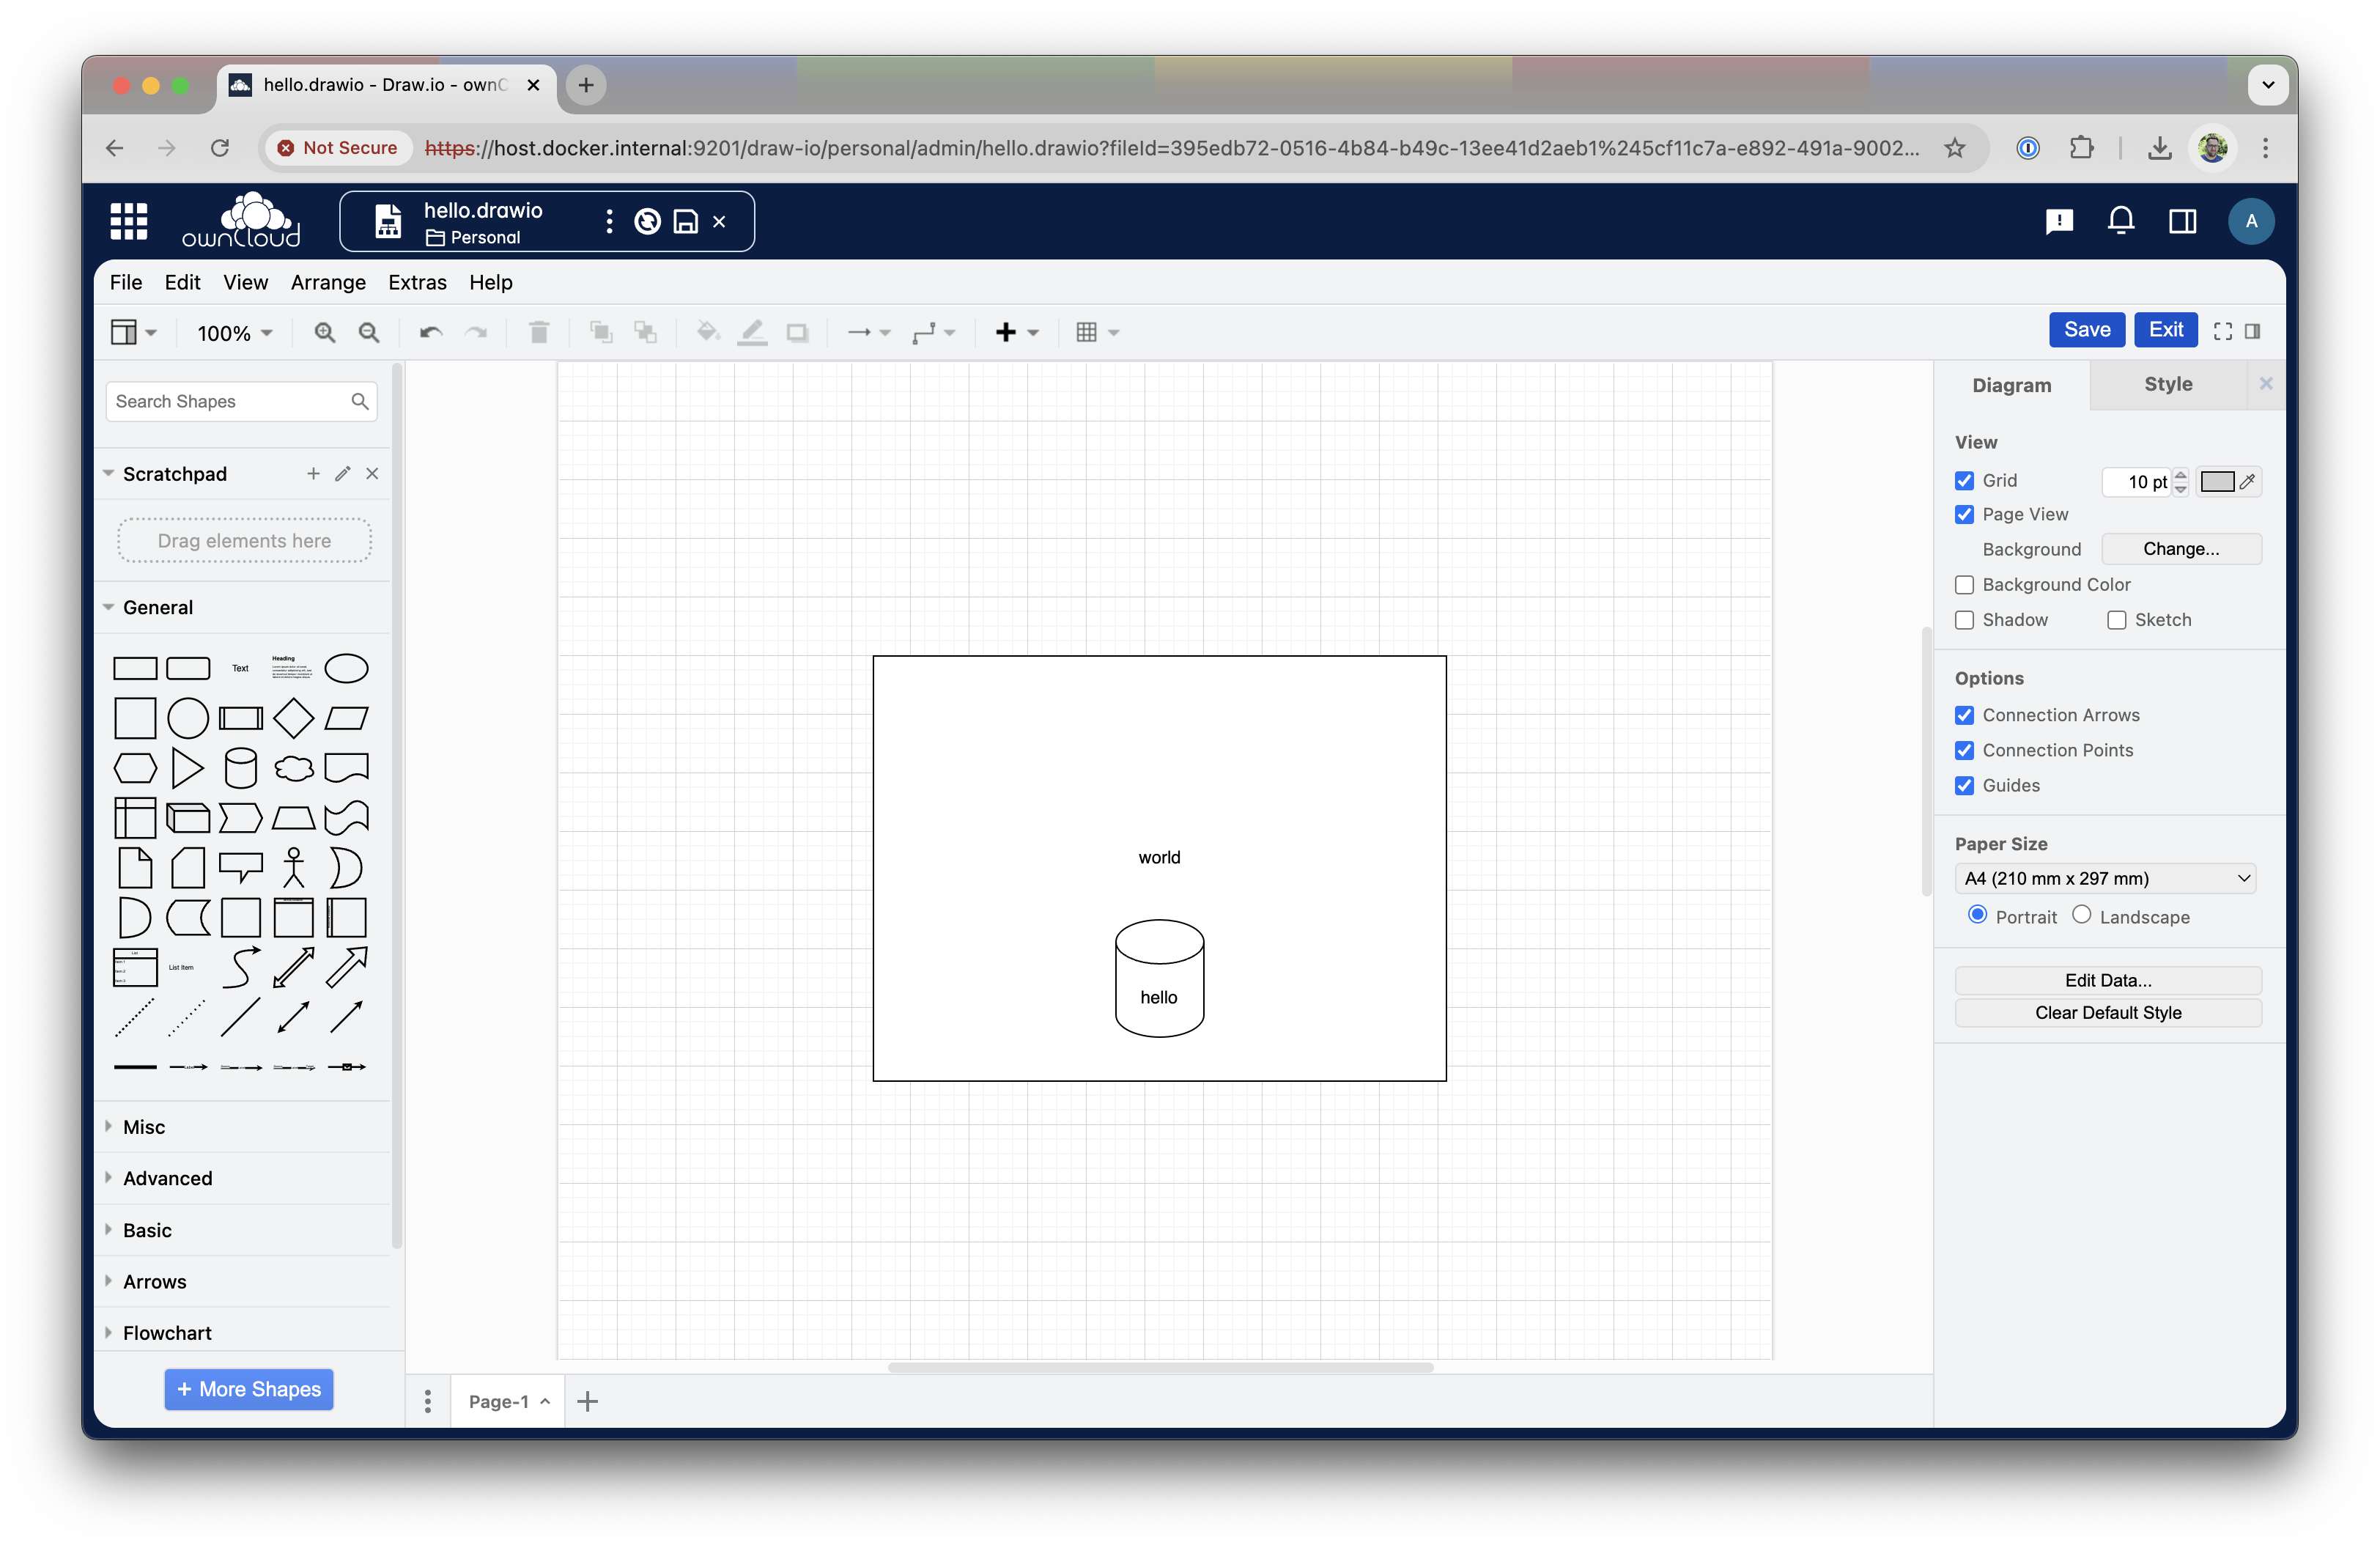Disable the Guides checkbox

1965,785
